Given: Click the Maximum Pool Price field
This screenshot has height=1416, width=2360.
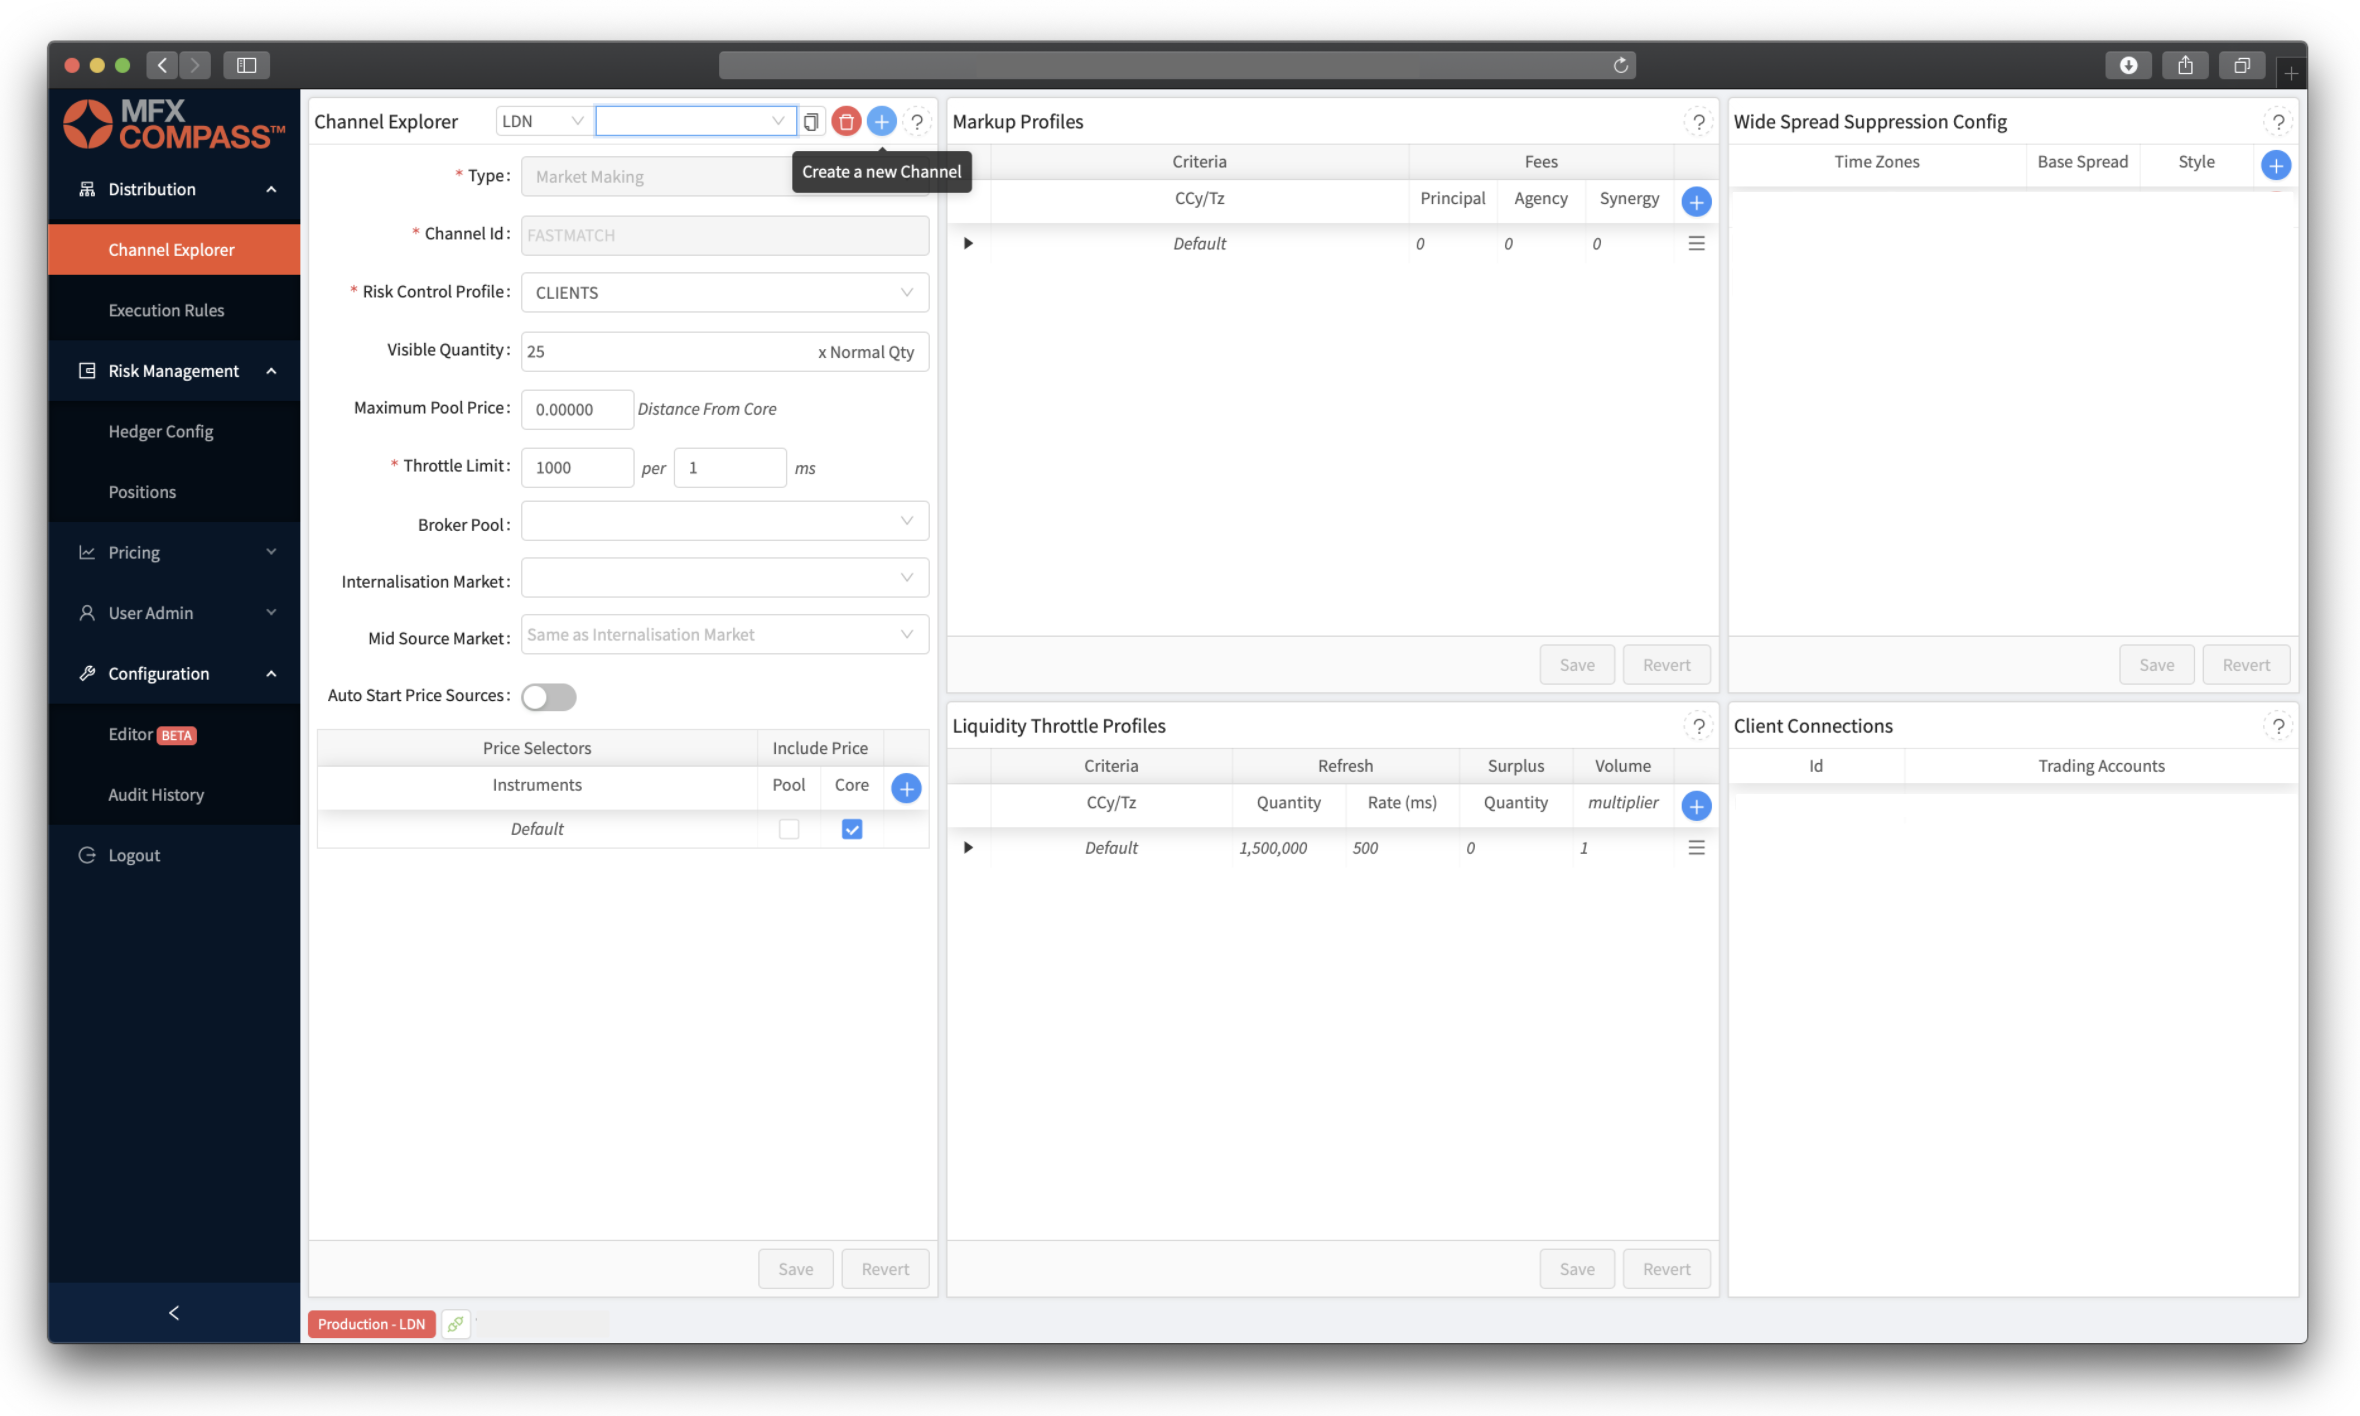Looking at the screenshot, I should pyautogui.click(x=577, y=409).
